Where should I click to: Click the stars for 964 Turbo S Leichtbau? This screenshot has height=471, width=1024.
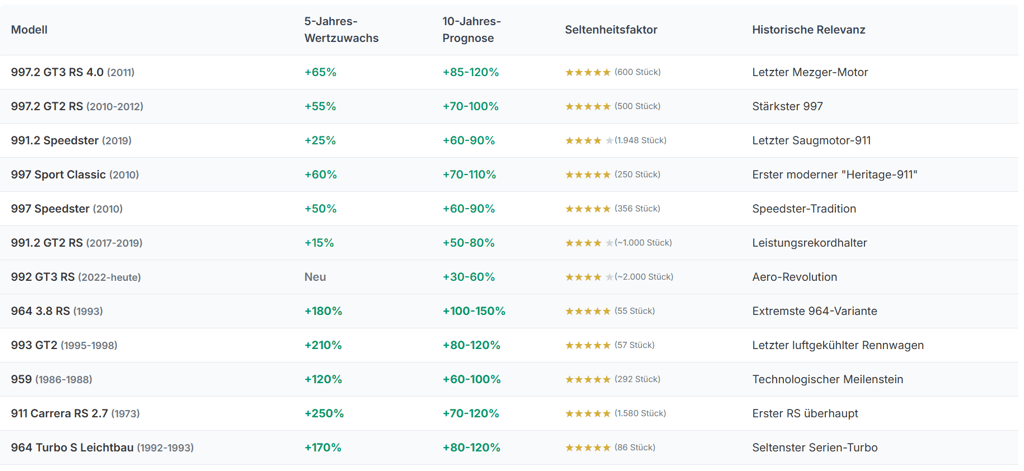click(588, 447)
